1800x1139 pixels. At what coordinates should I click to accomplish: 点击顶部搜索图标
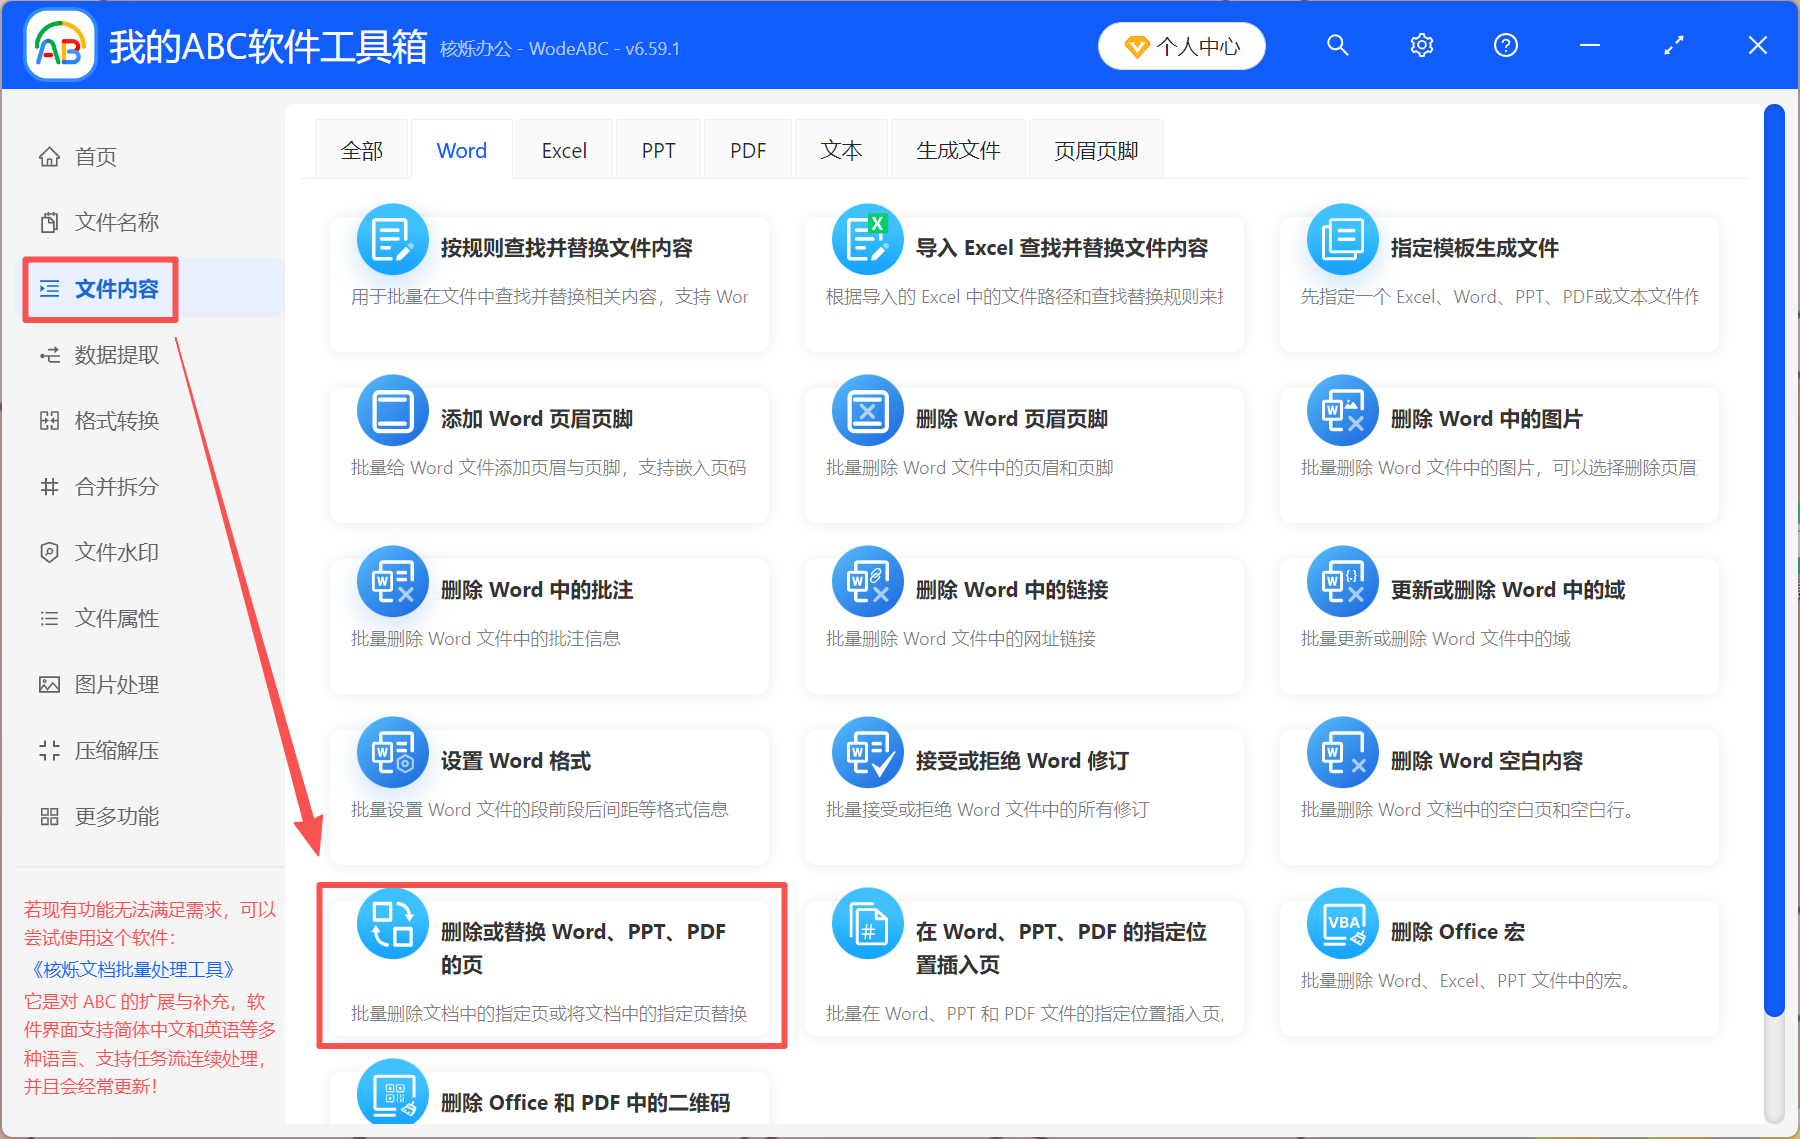pos(1338,45)
